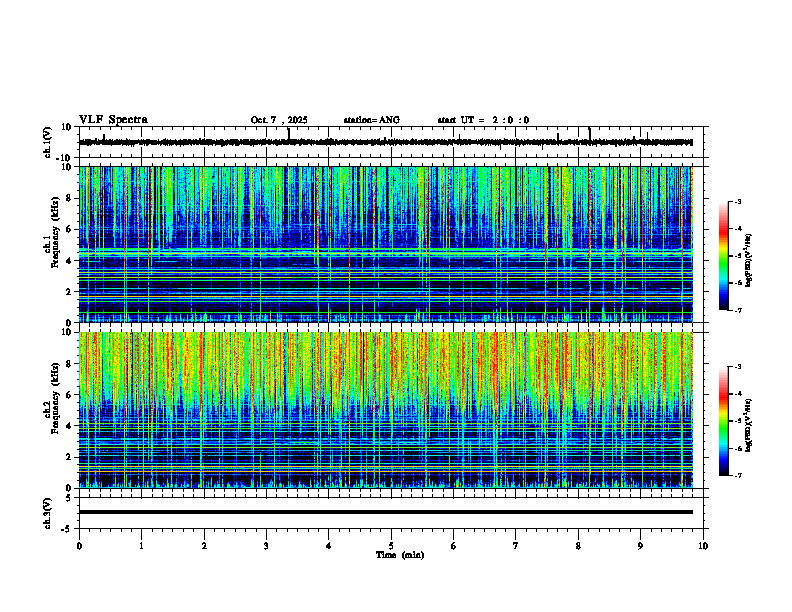The height and width of the screenshot is (612, 792).
Task: Click time axis tick label "2"
Action: (204, 546)
